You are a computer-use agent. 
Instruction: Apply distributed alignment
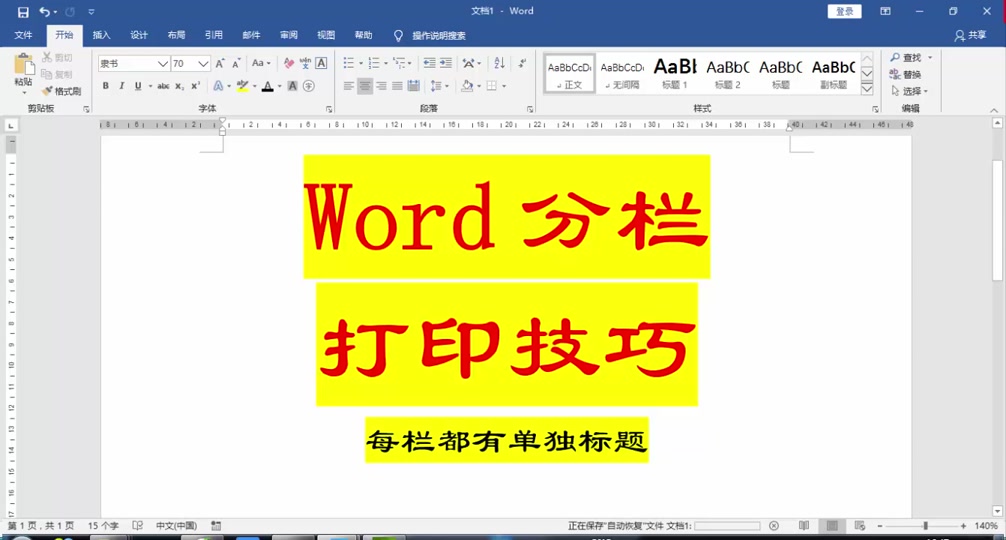pos(414,86)
